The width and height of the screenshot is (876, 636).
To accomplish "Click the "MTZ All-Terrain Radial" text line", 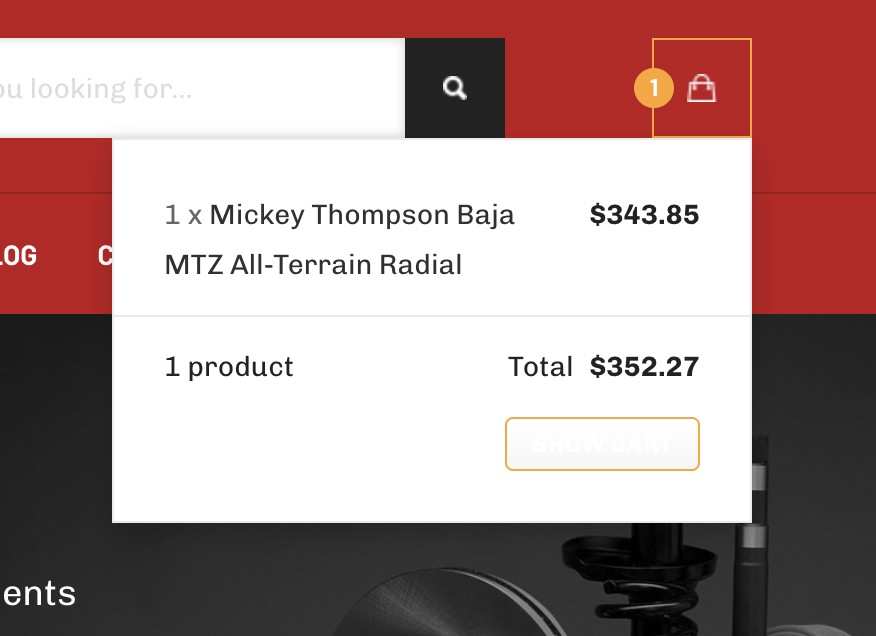I will (313, 265).
